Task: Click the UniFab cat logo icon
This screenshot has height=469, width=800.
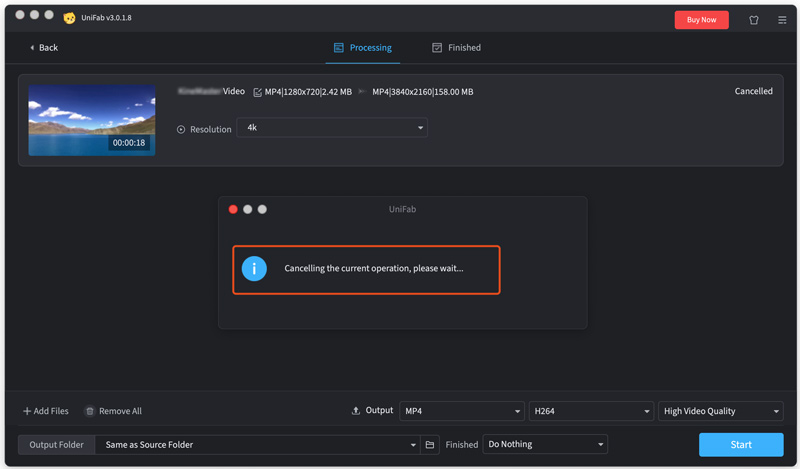Action: pos(69,18)
